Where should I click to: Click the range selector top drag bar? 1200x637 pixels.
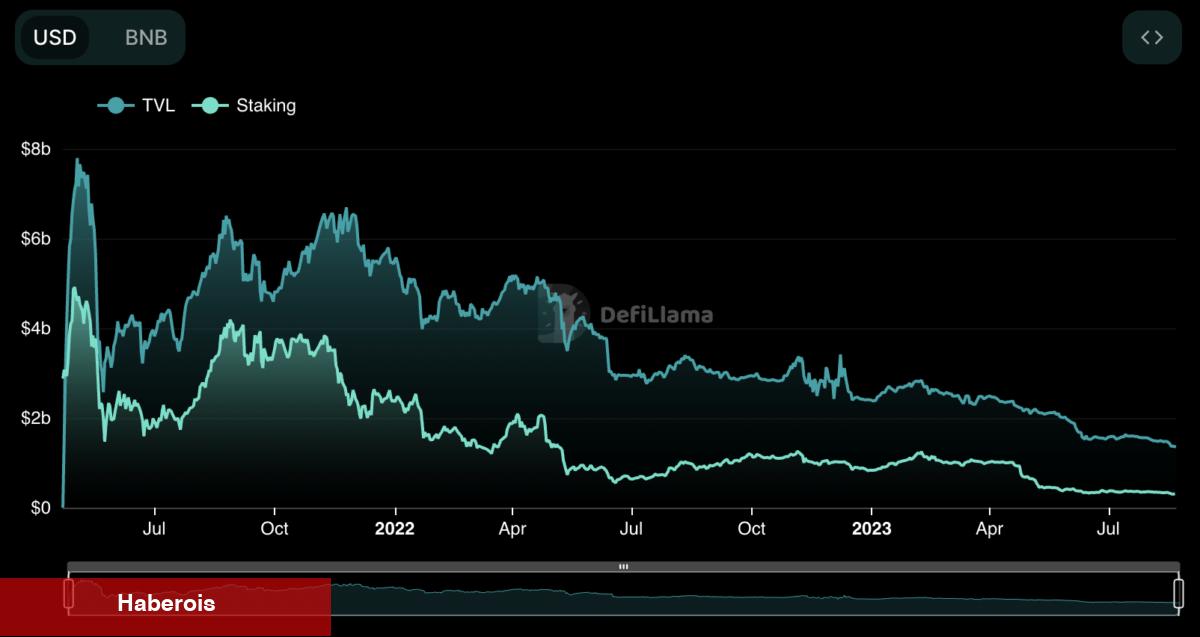click(624, 567)
